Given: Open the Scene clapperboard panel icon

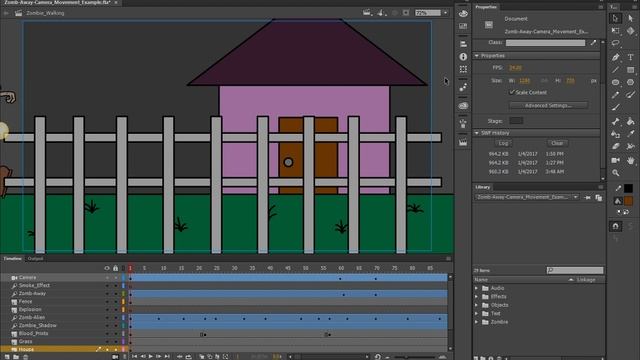Looking at the screenshot, I should [463, 142].
